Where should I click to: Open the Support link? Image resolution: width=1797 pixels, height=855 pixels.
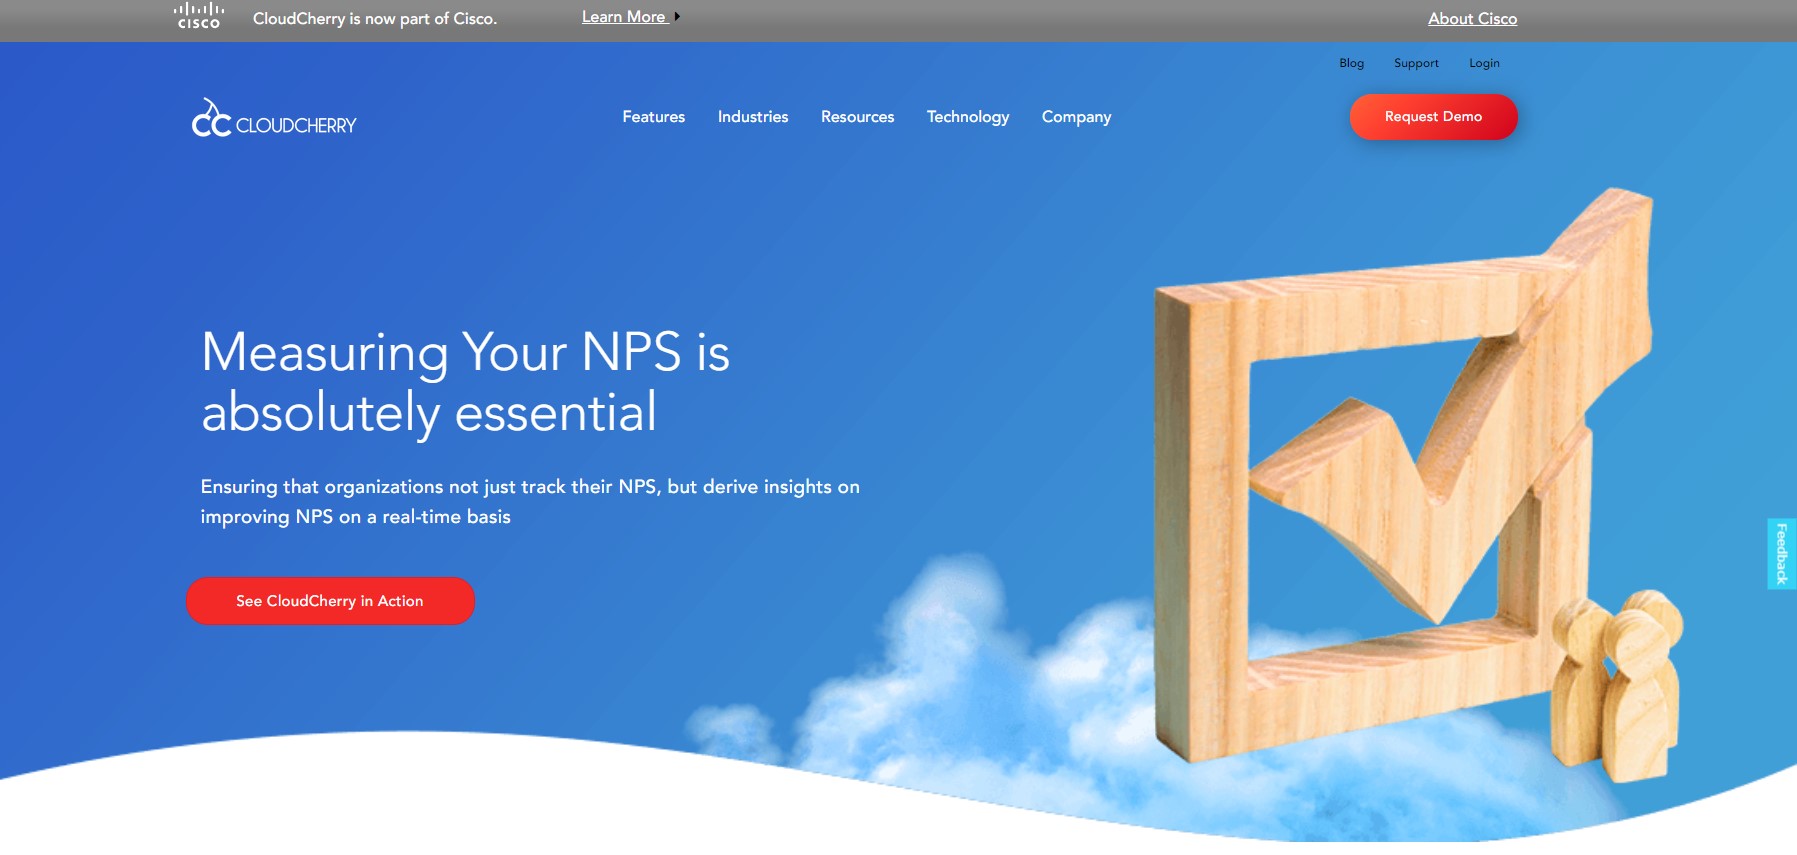click(1416, 63)
